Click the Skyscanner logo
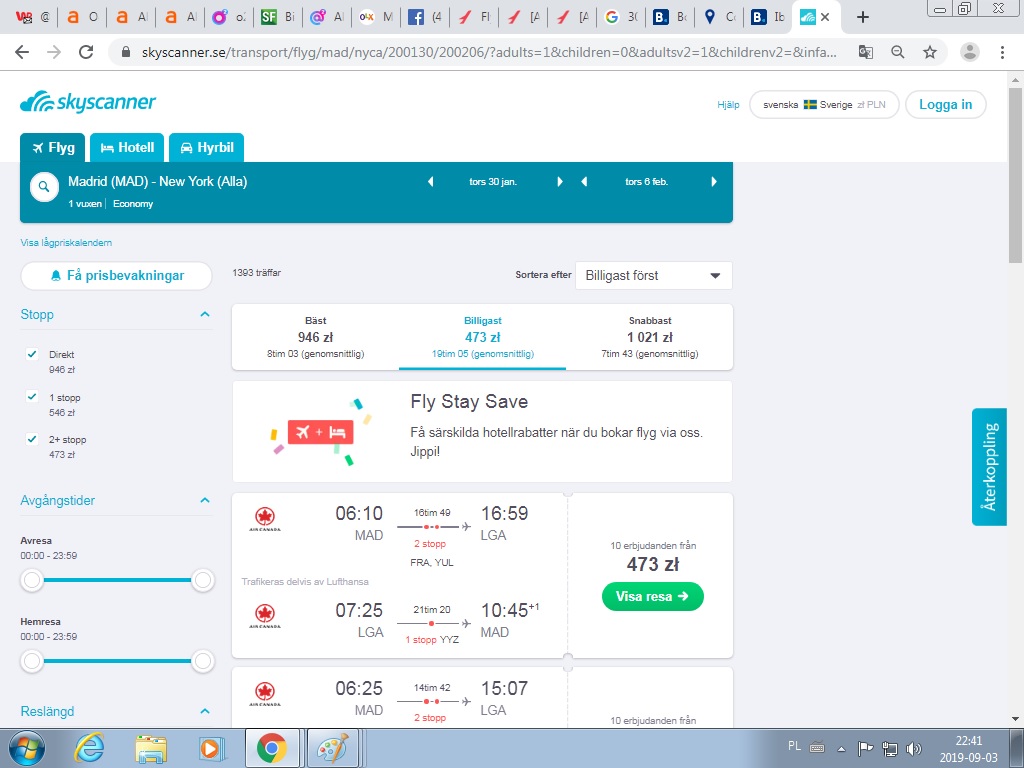 tap(88, 102)
